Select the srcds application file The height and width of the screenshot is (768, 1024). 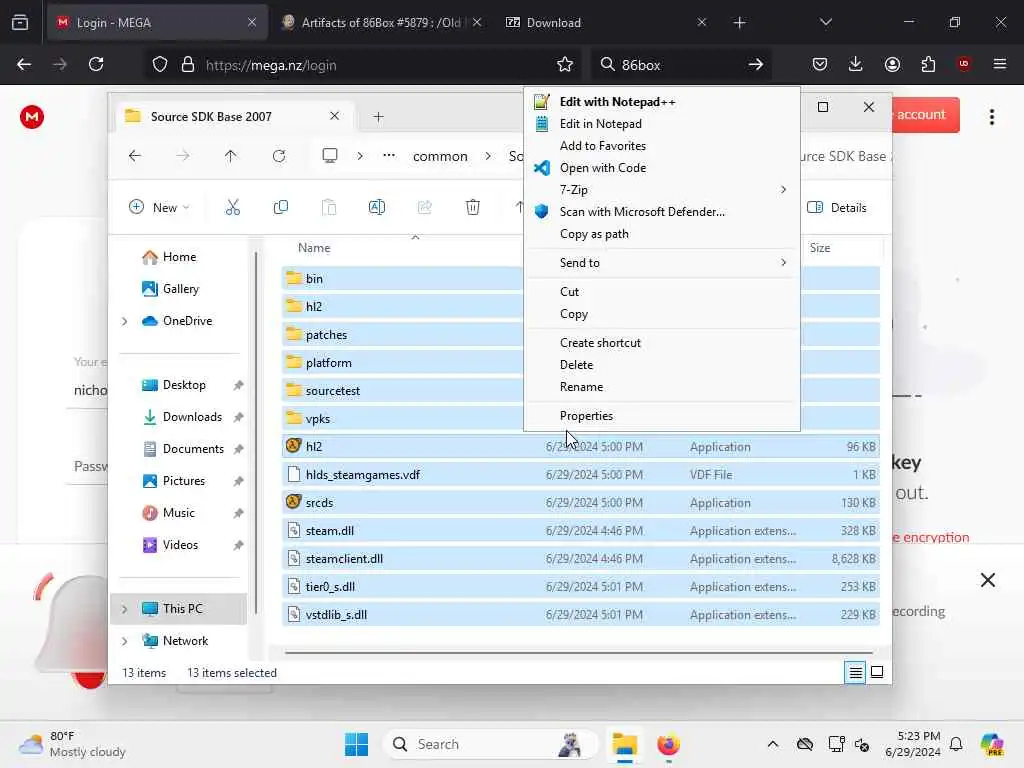tap(581, 503)
